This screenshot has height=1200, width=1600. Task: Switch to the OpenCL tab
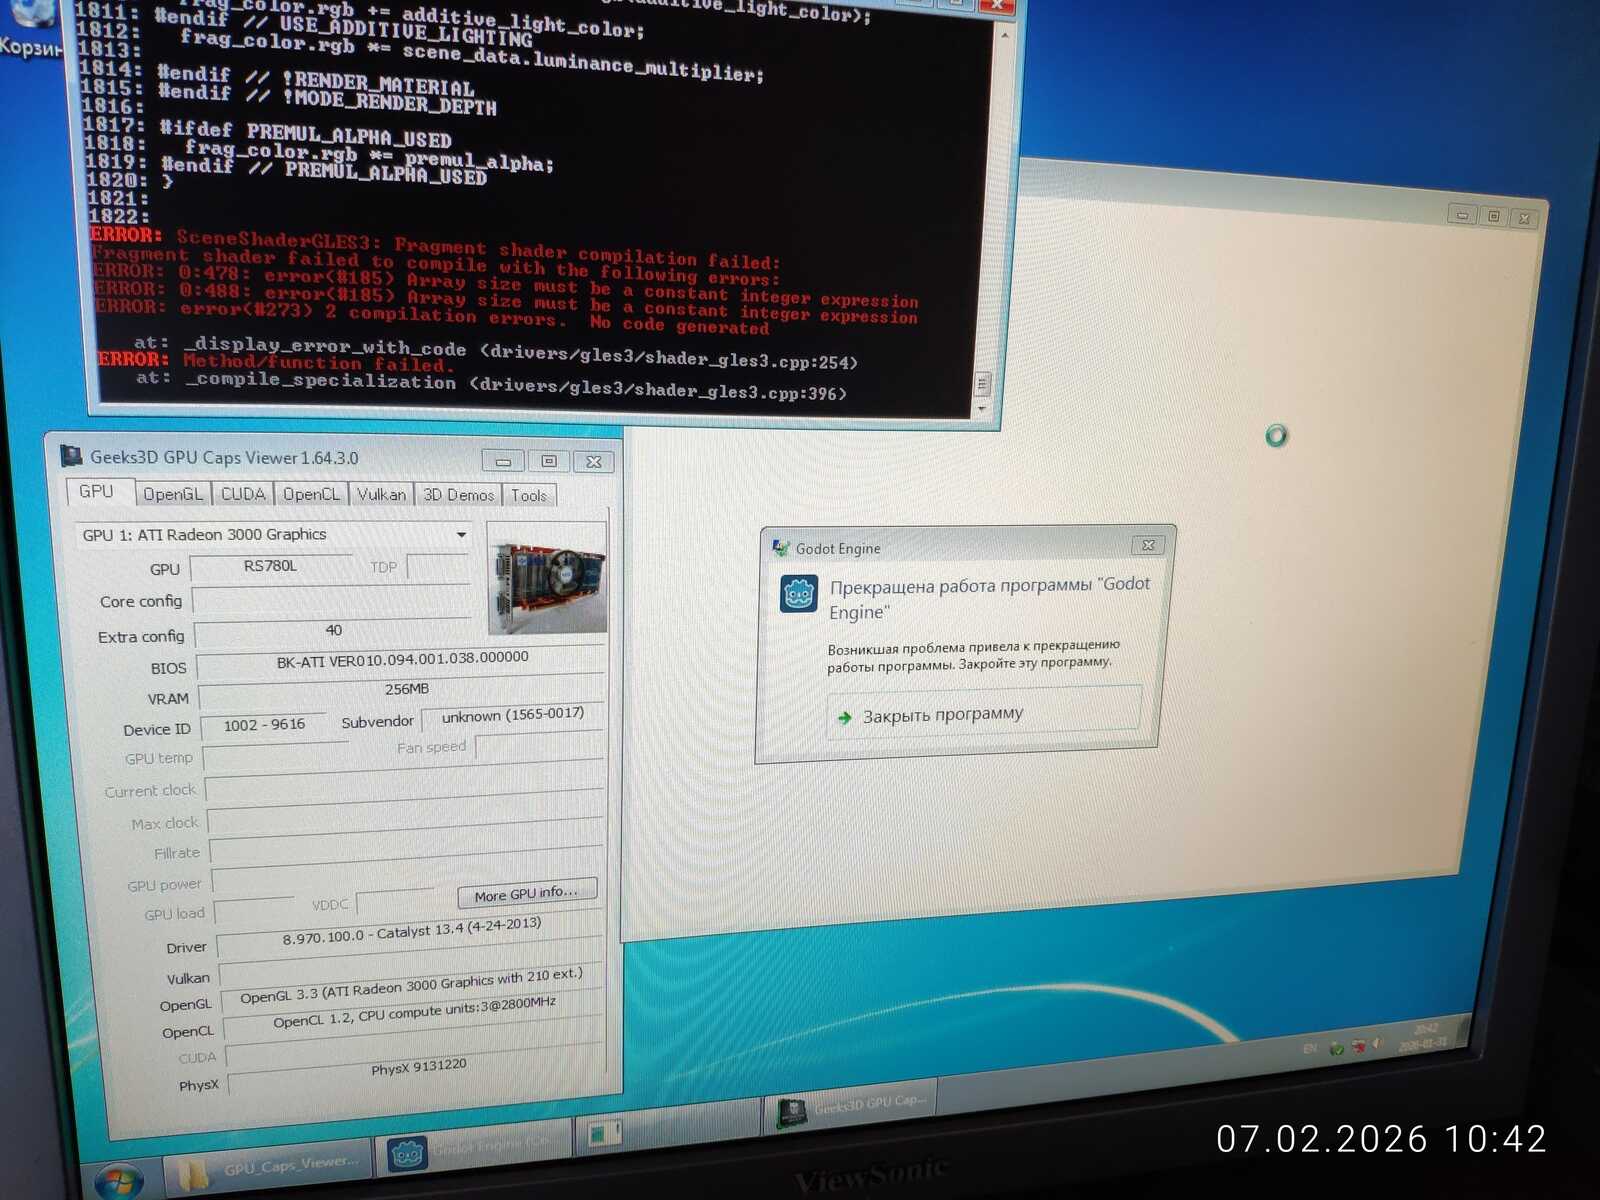(310, 494)
